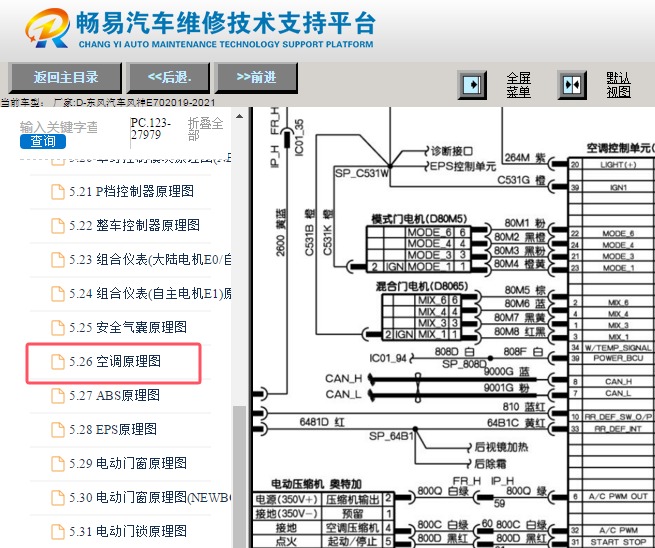Click the blue 查询 search button

[43, 141]
